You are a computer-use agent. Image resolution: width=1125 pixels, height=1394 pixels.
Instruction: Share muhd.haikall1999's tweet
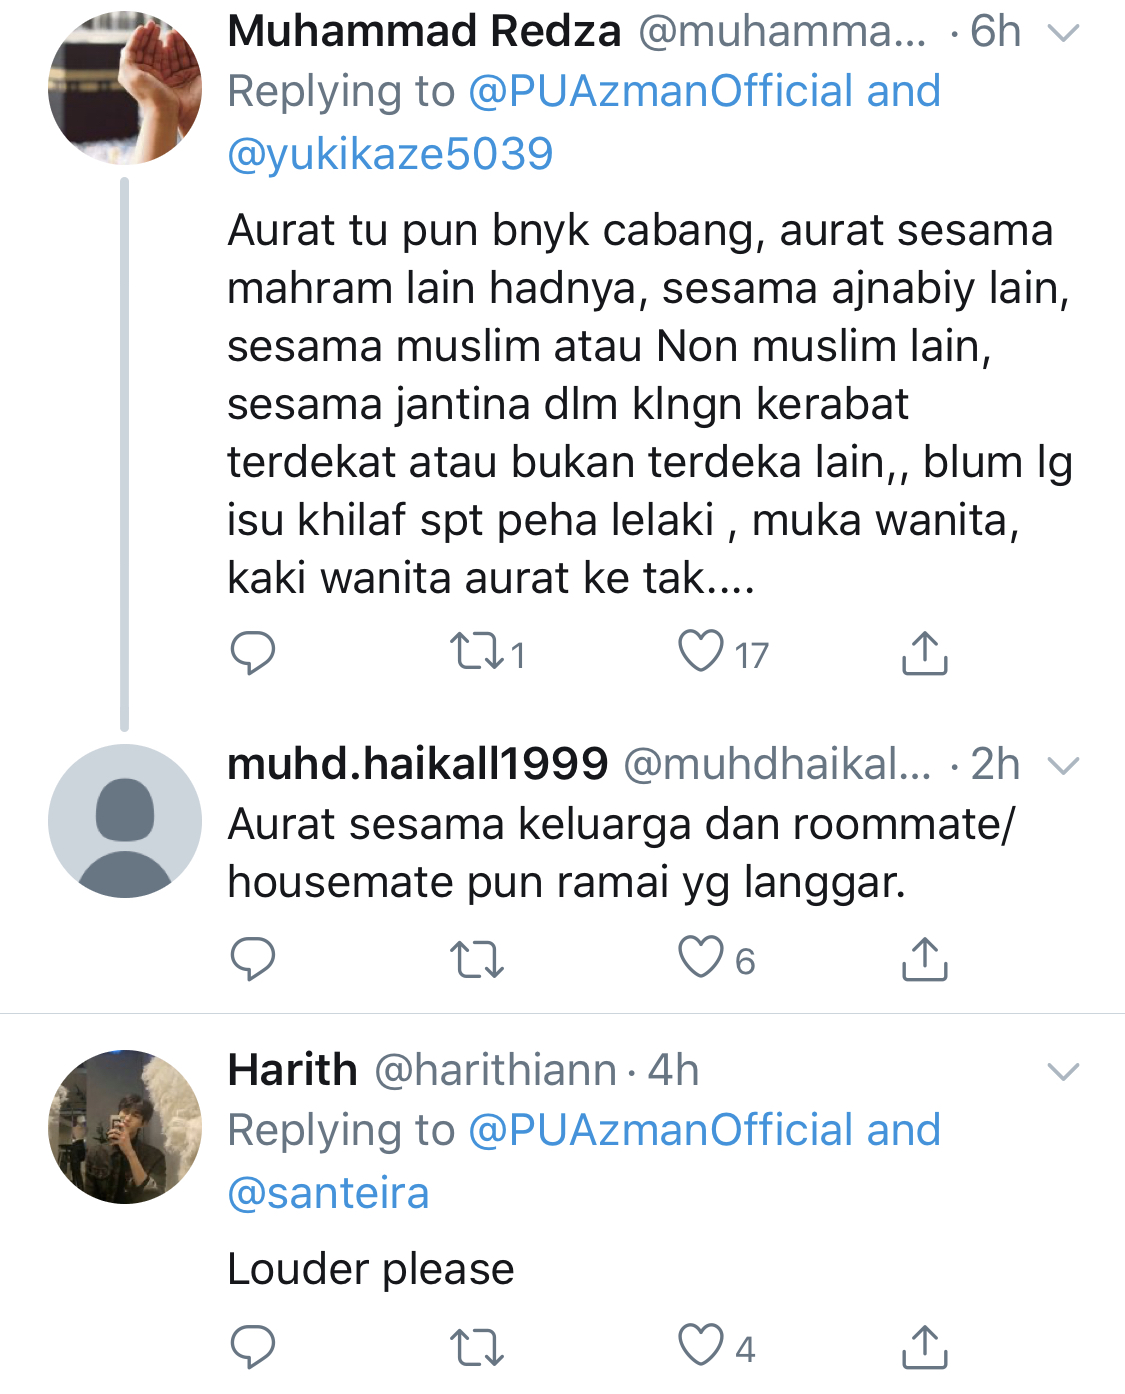(924, 959)
